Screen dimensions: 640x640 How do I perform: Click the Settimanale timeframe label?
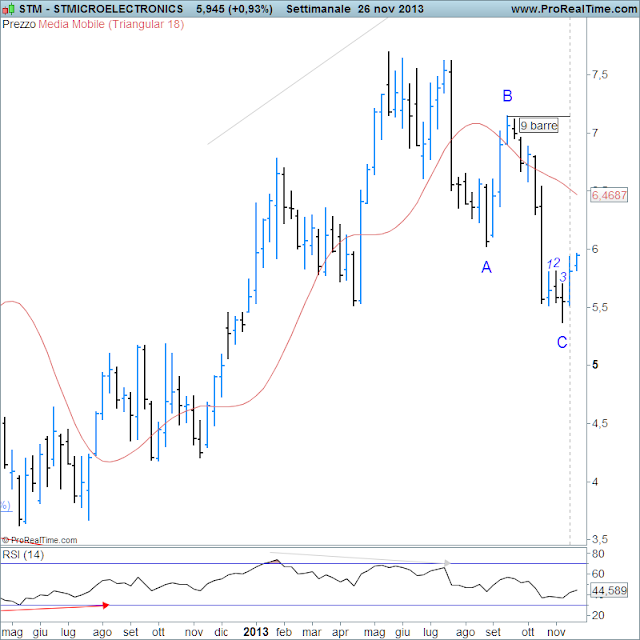(x=318, y=9)
